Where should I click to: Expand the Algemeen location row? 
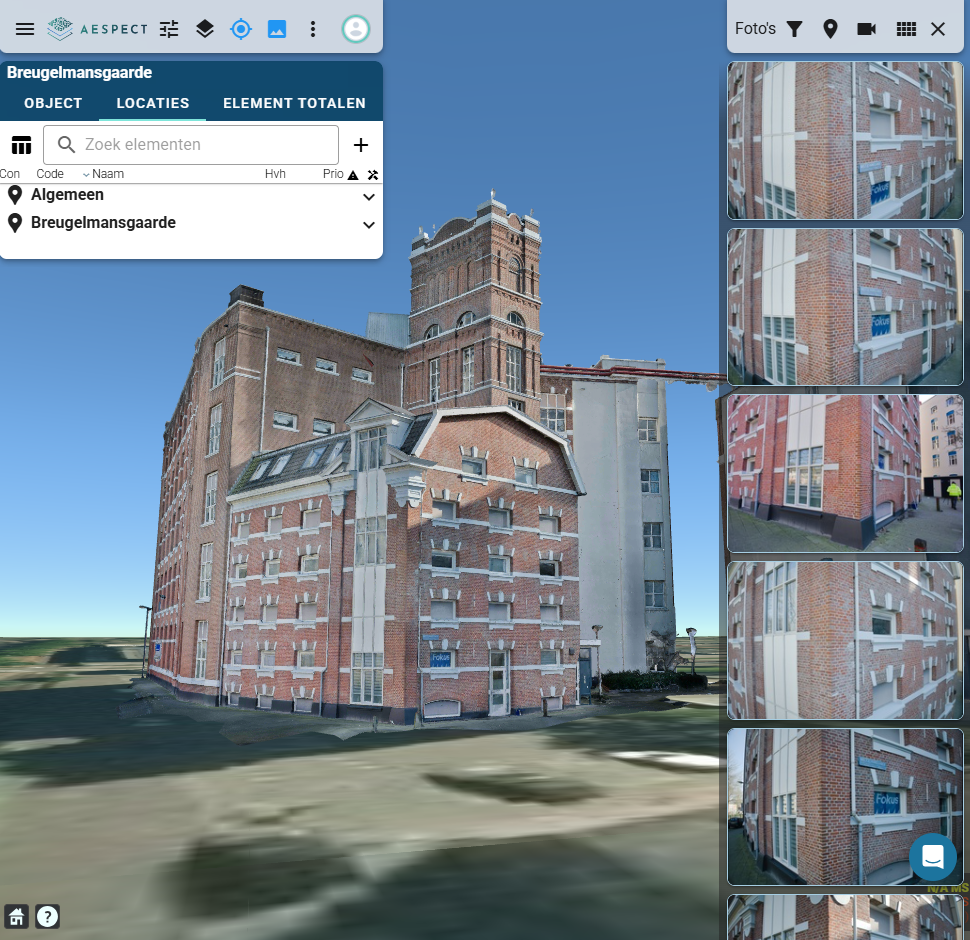coord(369,197)
